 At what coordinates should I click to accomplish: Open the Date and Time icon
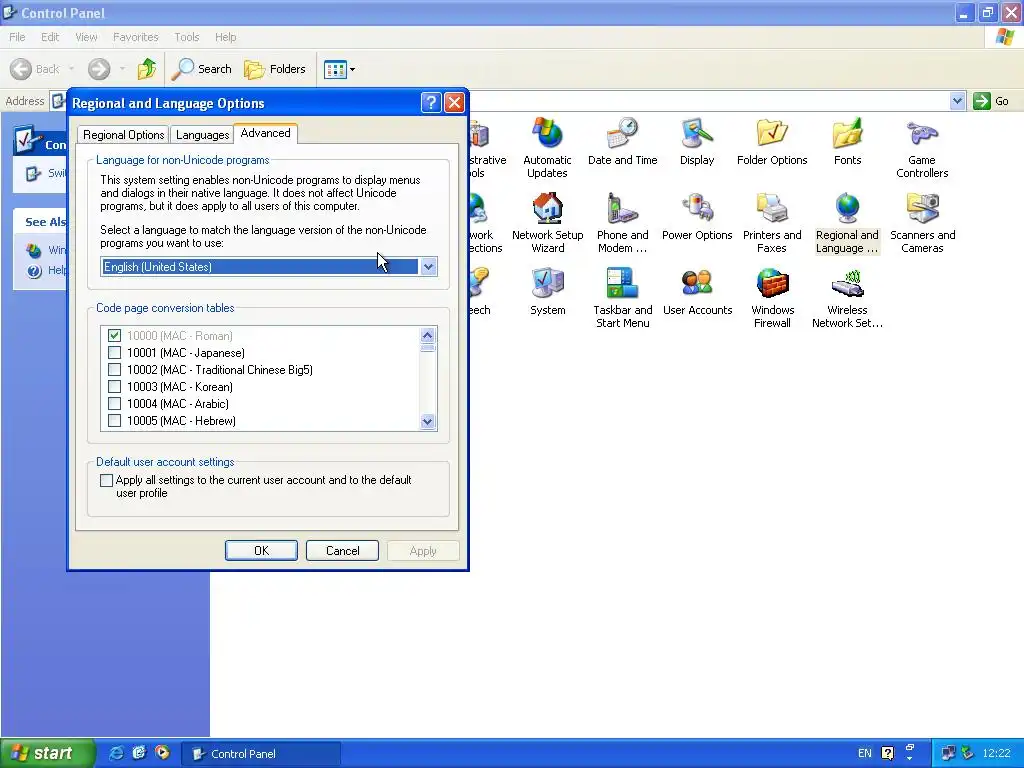(x=622, y=141)
